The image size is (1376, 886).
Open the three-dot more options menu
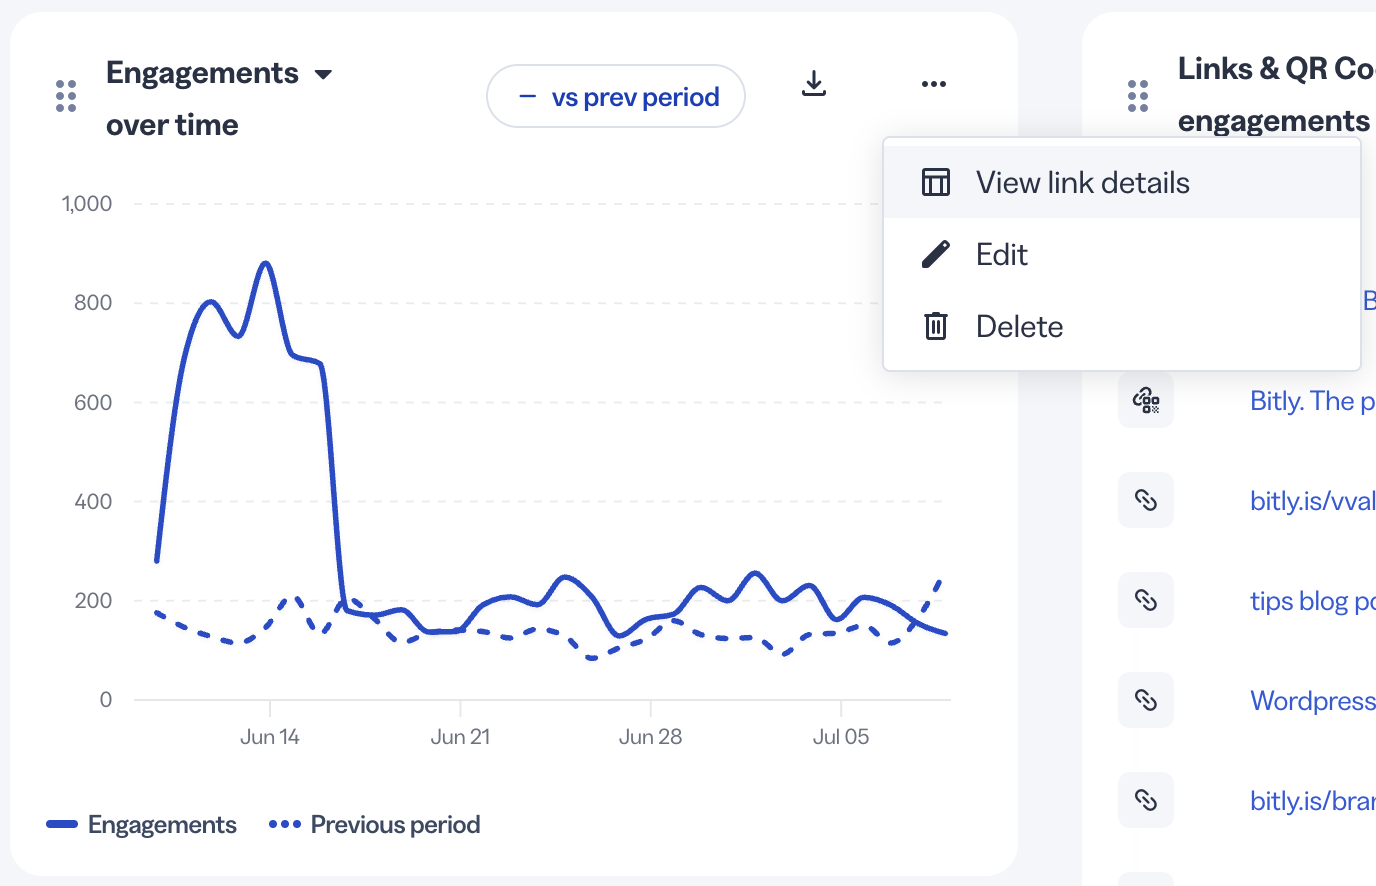934,84
